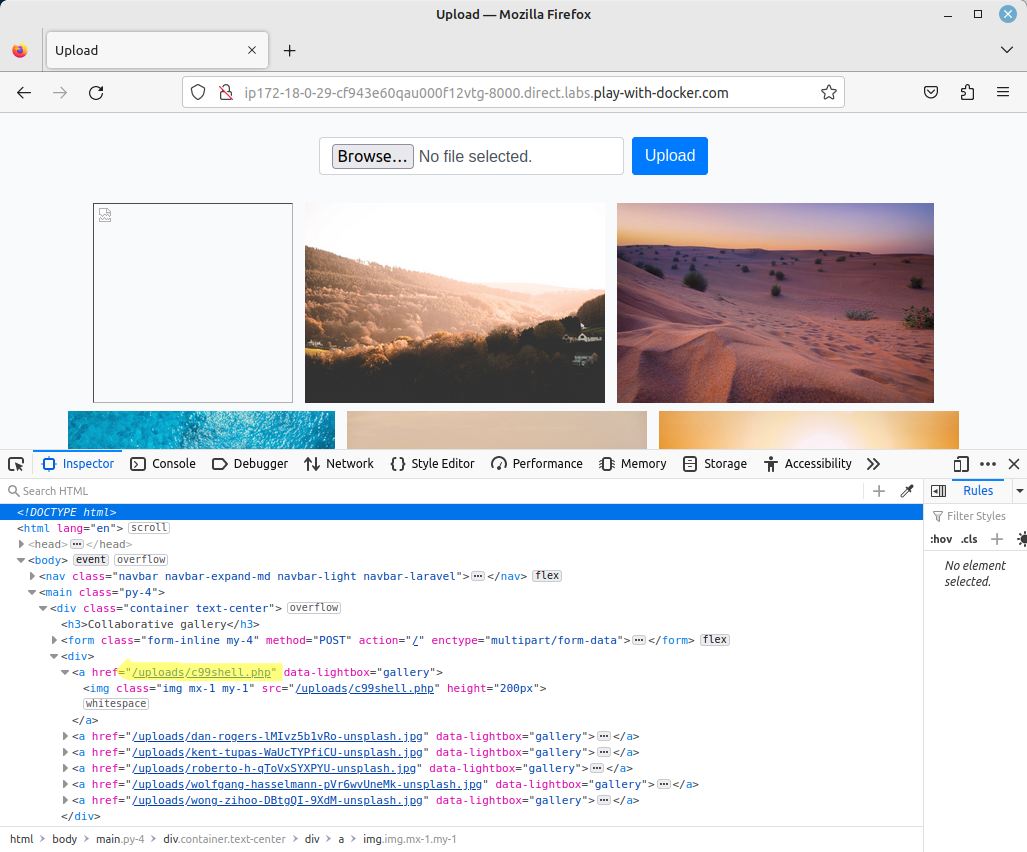Collapse the main py-4 element

(x=32, y=592)
